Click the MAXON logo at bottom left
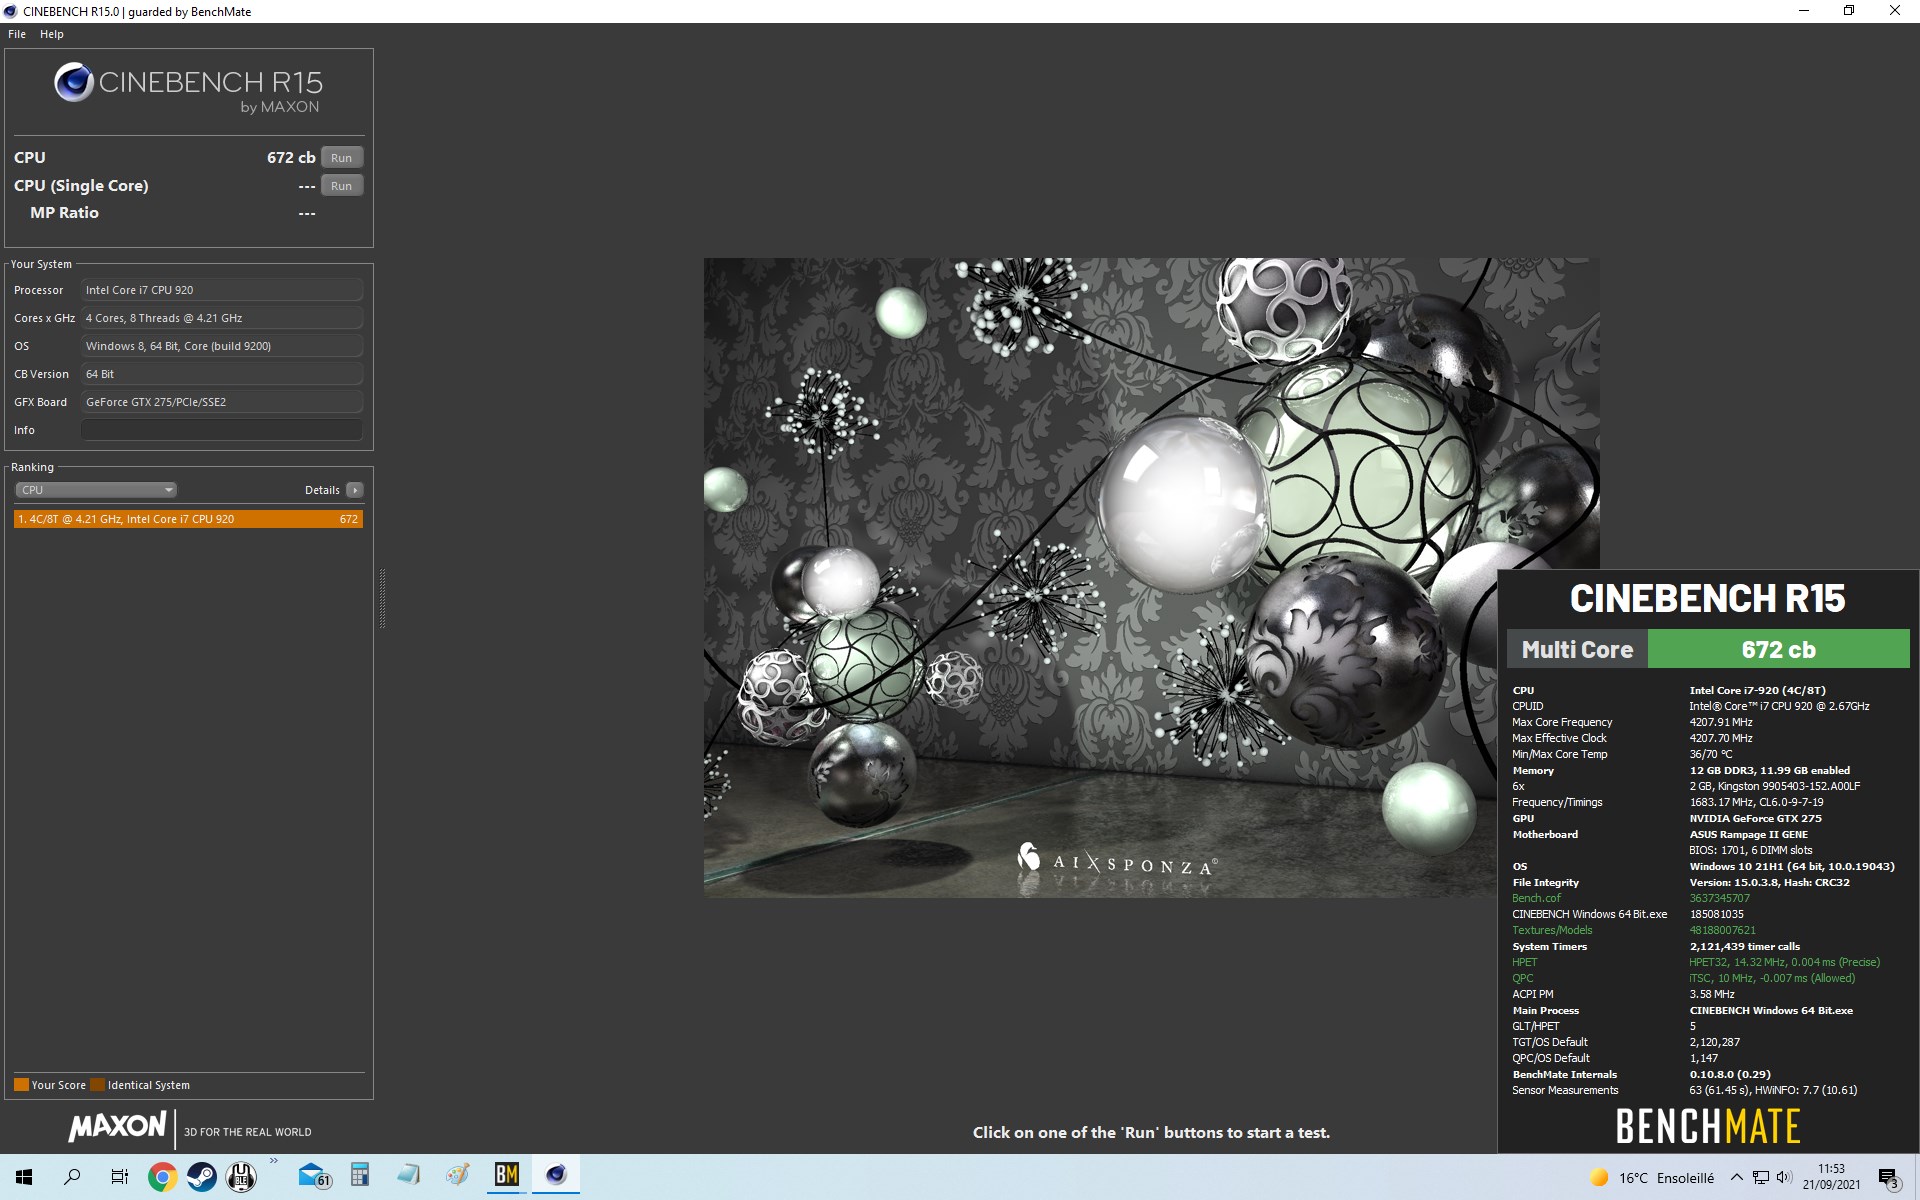Viewport: 1920px width, 1200px height. point(117,1127)
